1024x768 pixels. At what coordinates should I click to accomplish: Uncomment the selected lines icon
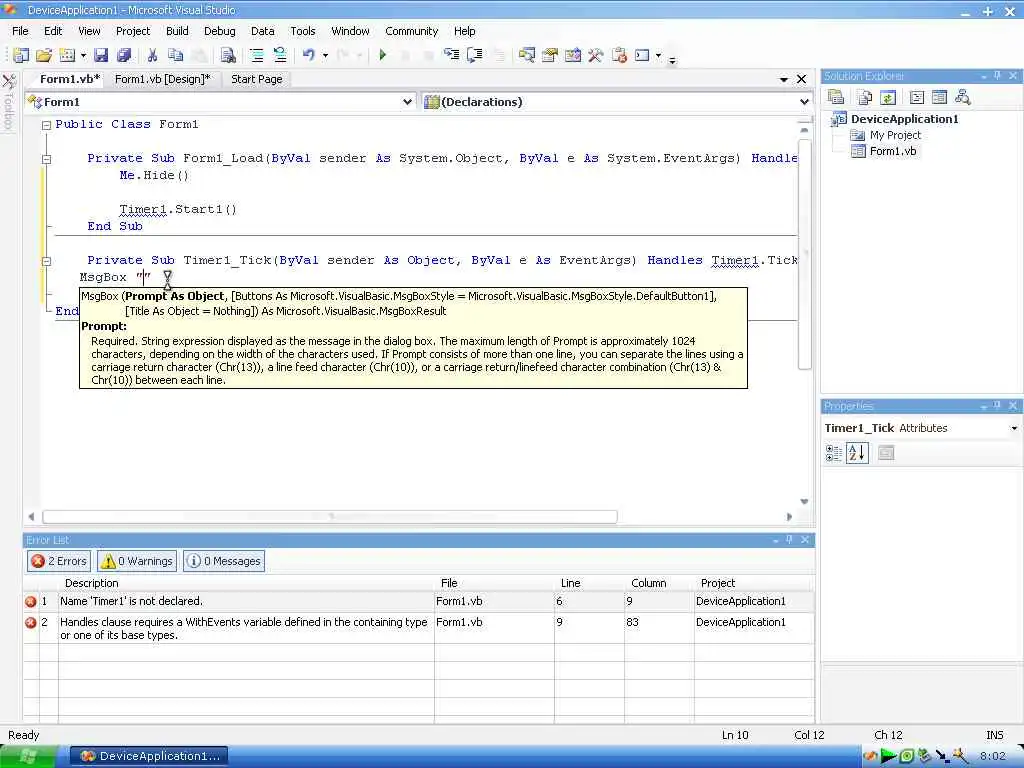[x=280, y=56]
